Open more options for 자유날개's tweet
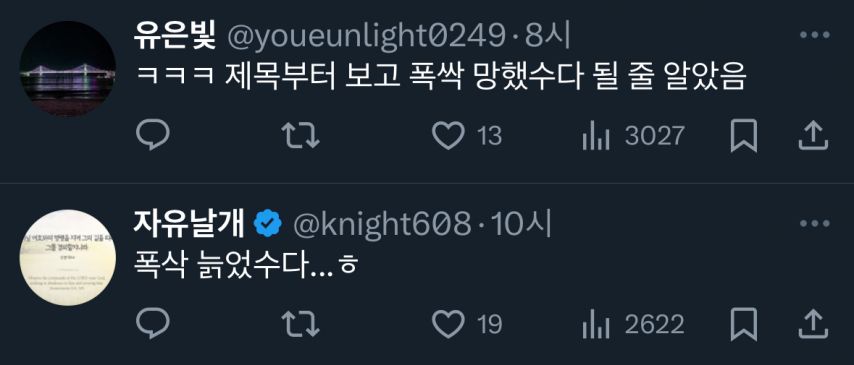This screenshot has width=854, height=365. (814, 223)
